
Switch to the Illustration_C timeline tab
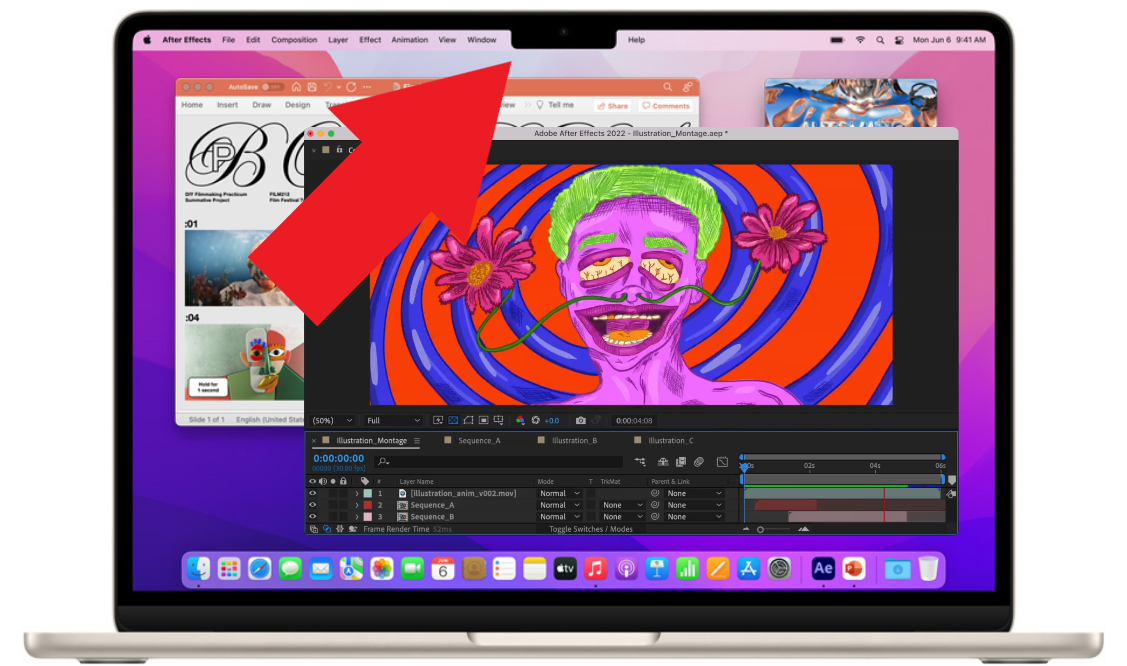click(671, 440)
